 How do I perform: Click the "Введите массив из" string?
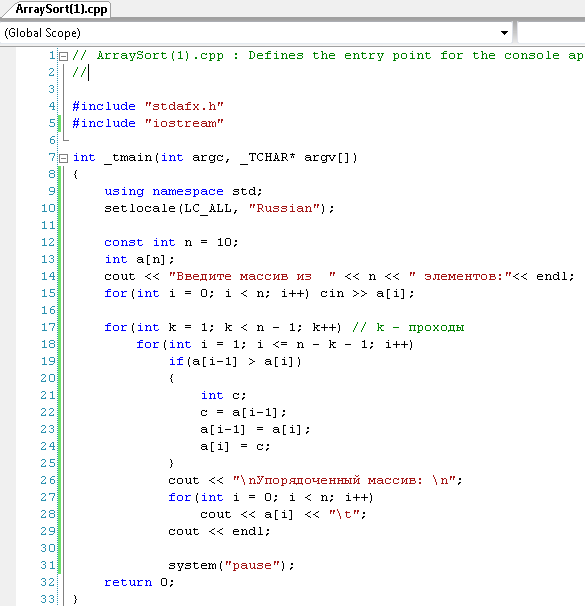pos(252,276)
